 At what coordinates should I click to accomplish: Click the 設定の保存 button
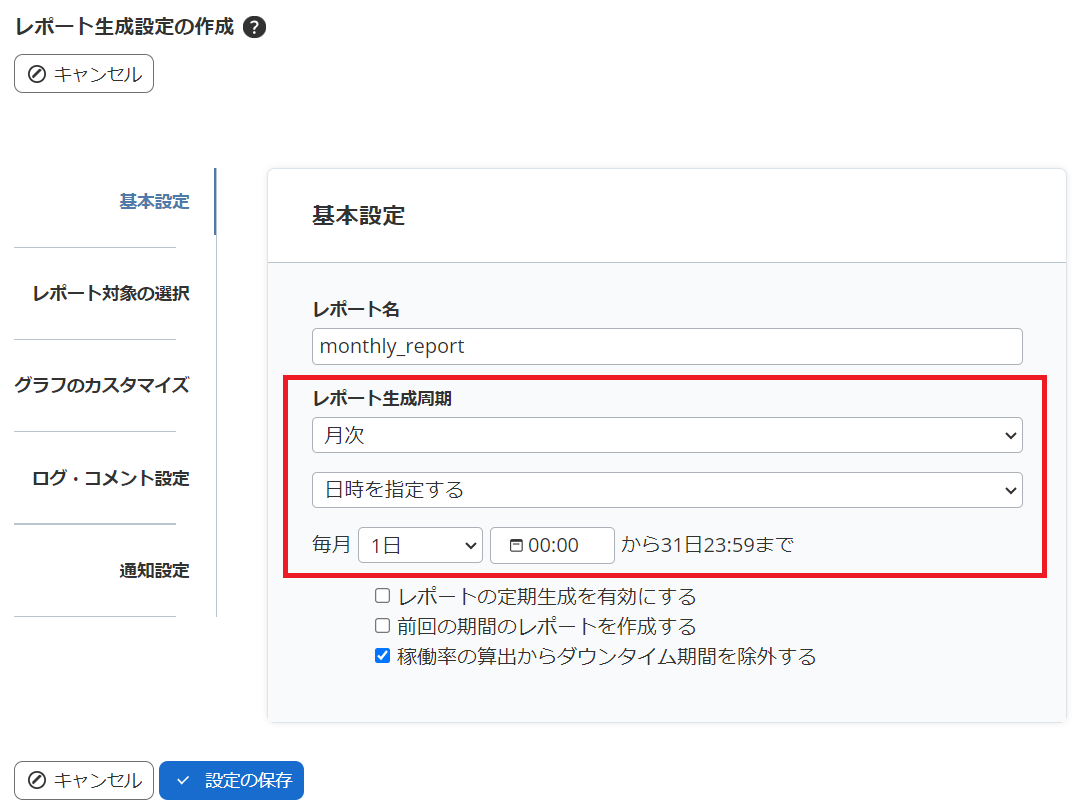click(231, 781)
